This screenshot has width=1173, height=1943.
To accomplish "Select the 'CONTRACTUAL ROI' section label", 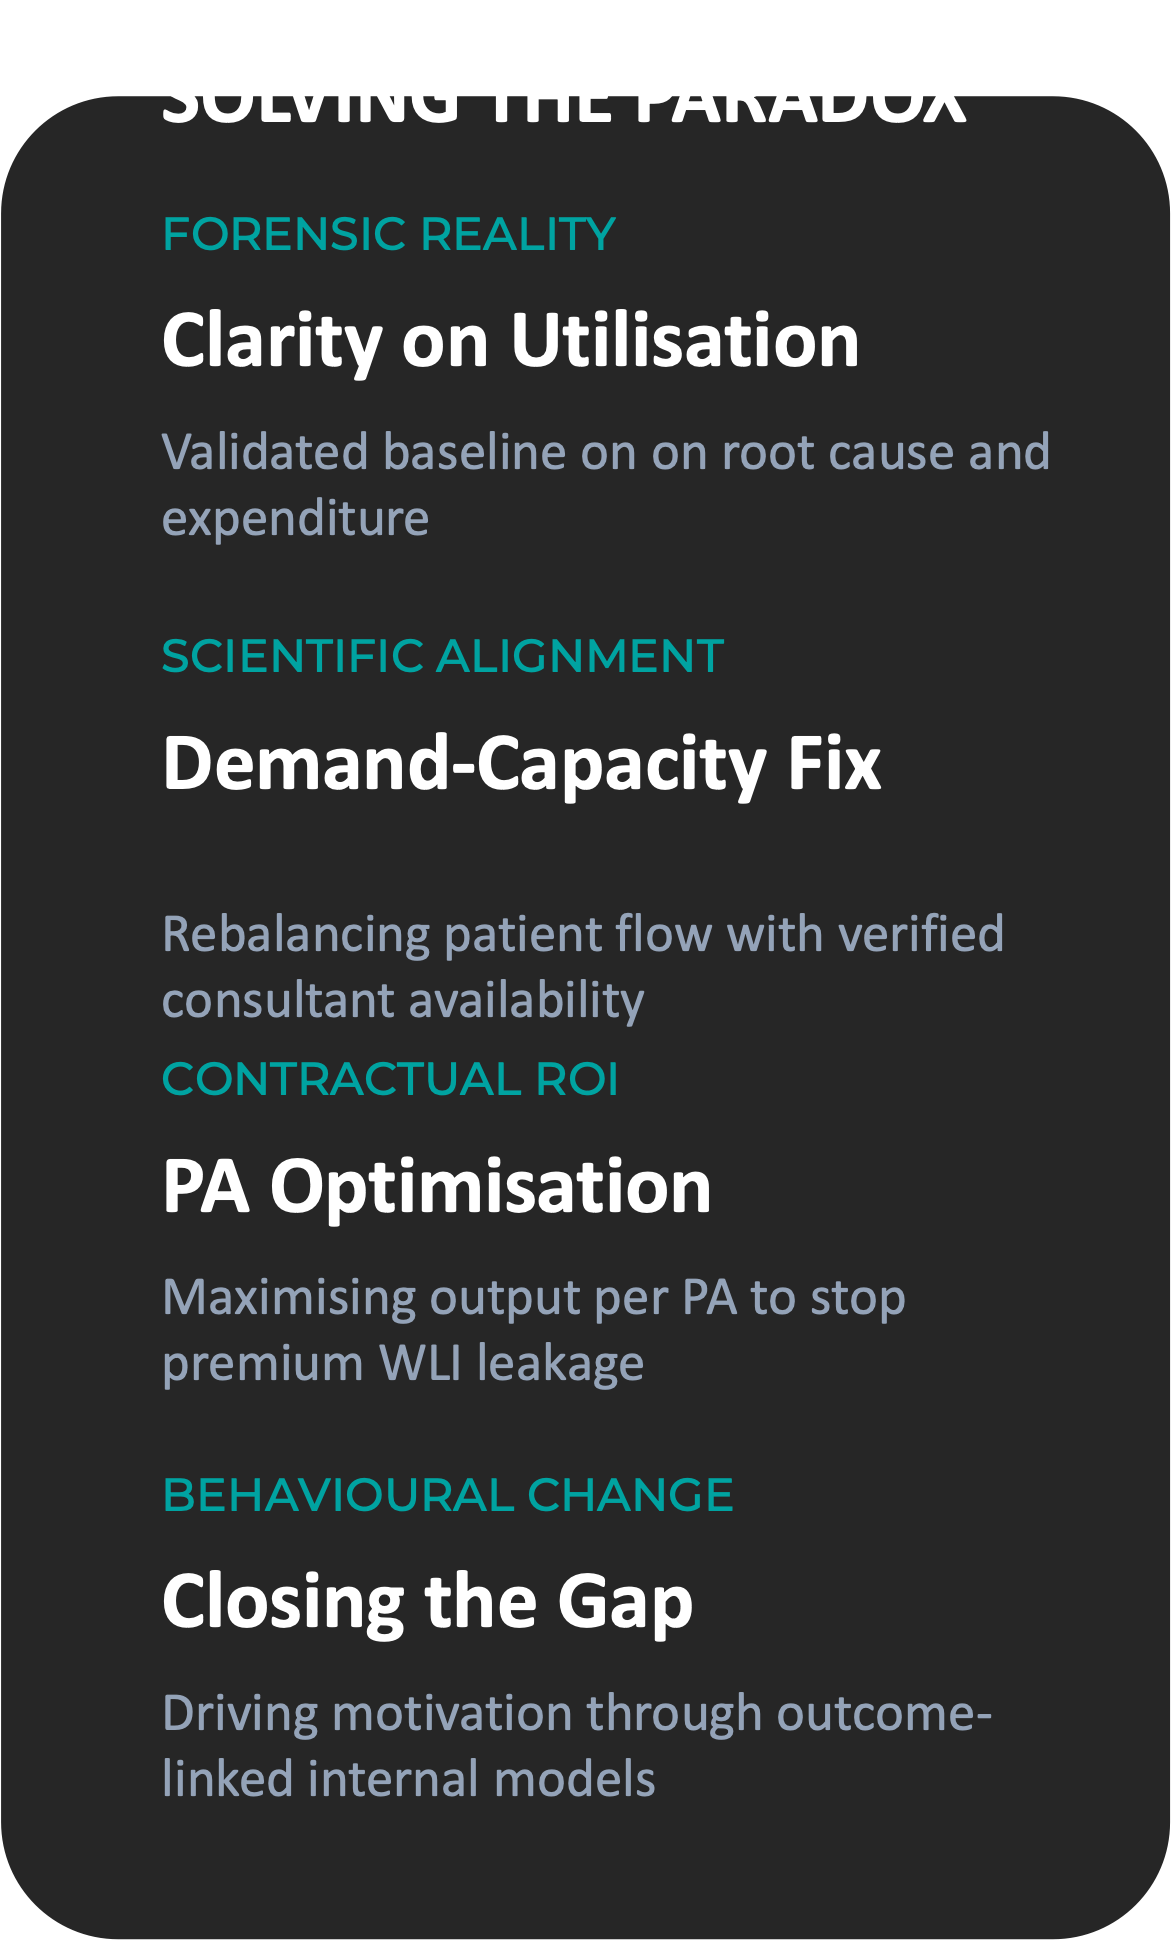I will [390, 1080].
